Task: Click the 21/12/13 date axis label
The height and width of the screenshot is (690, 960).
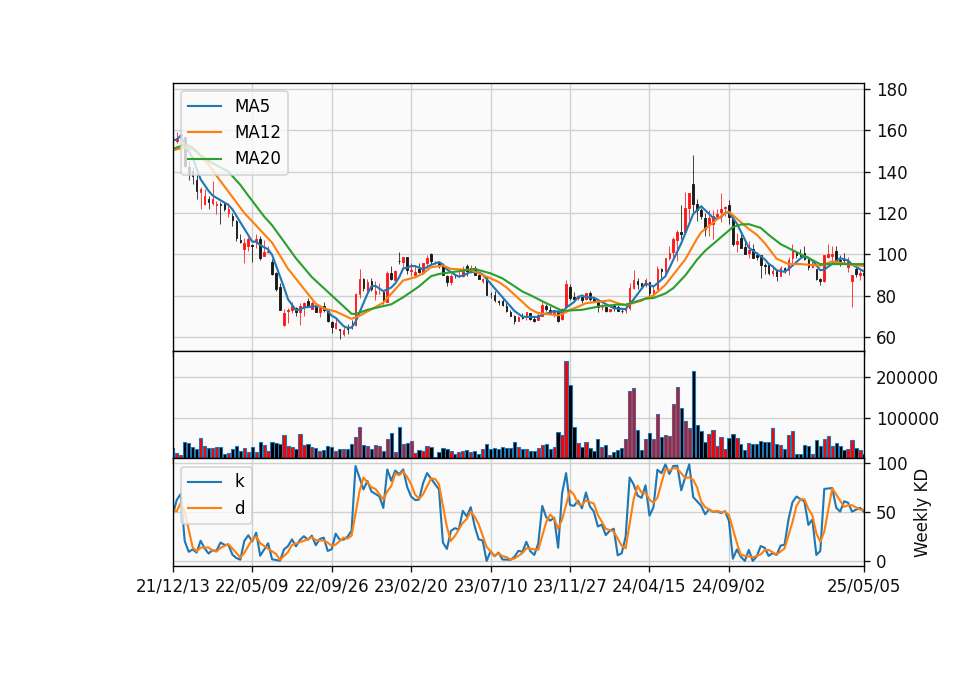Action: [173, 587]
